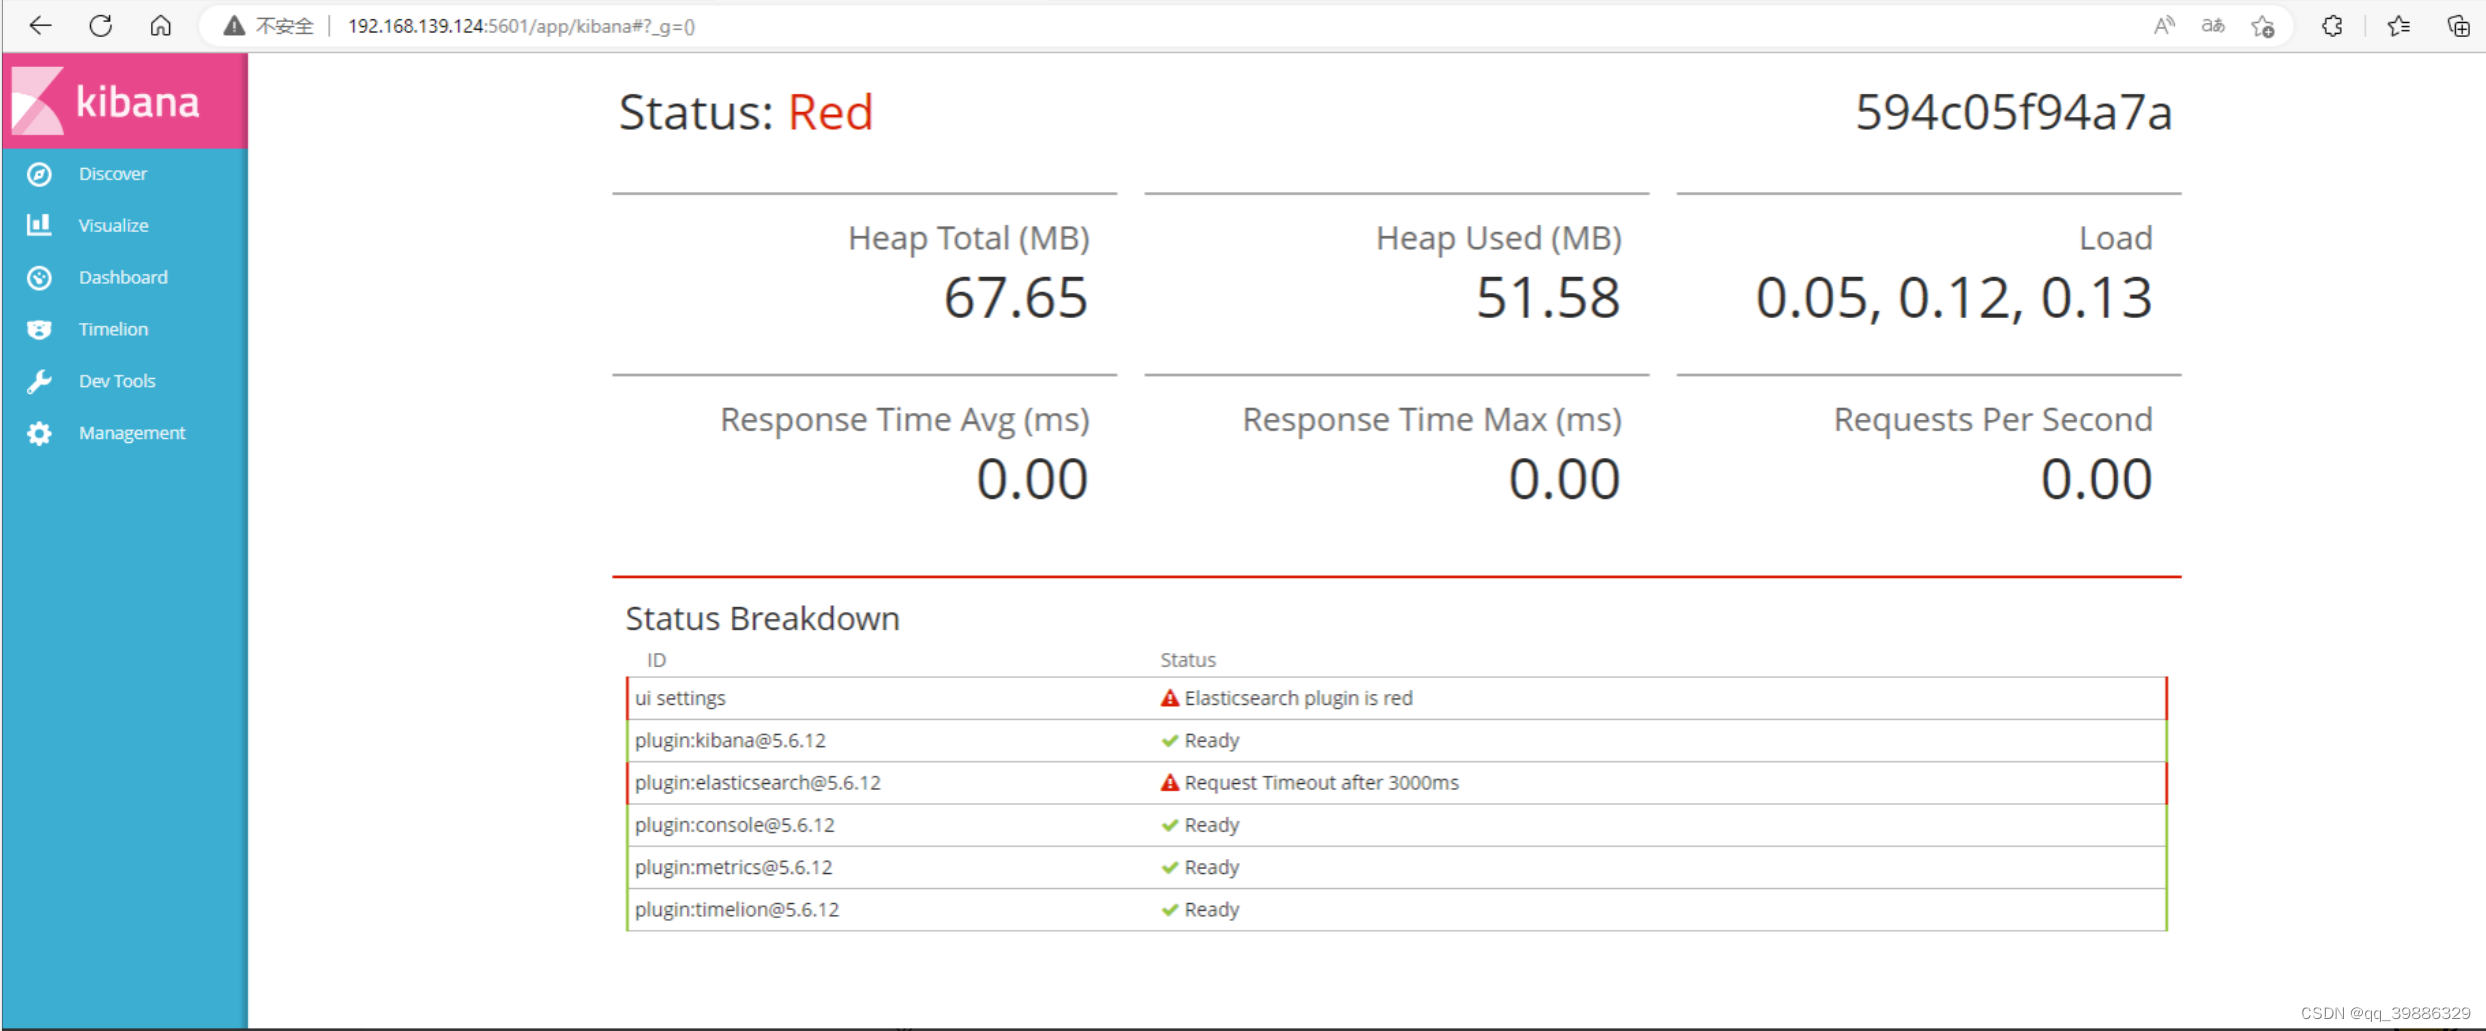
Task: Go back with browser back arrow
Action: pos(41,26)
